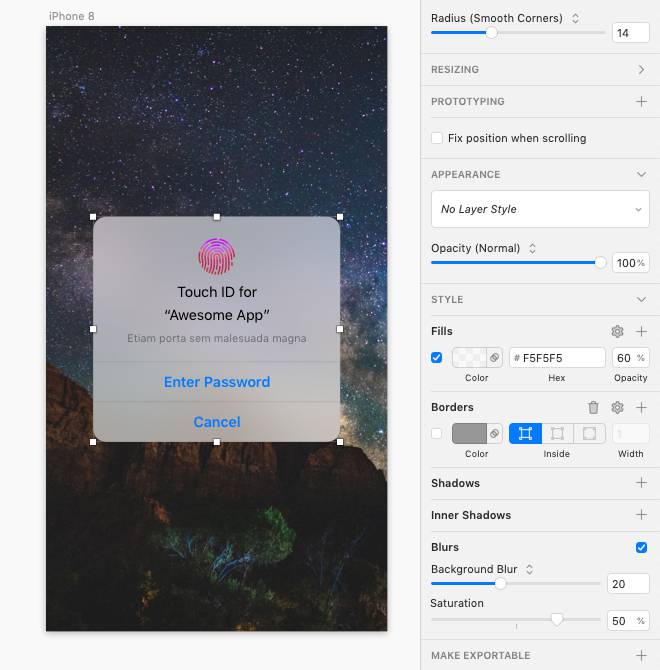Click the plus icon next to Prototyping
The image size is (660, 670).
(641, 102)
